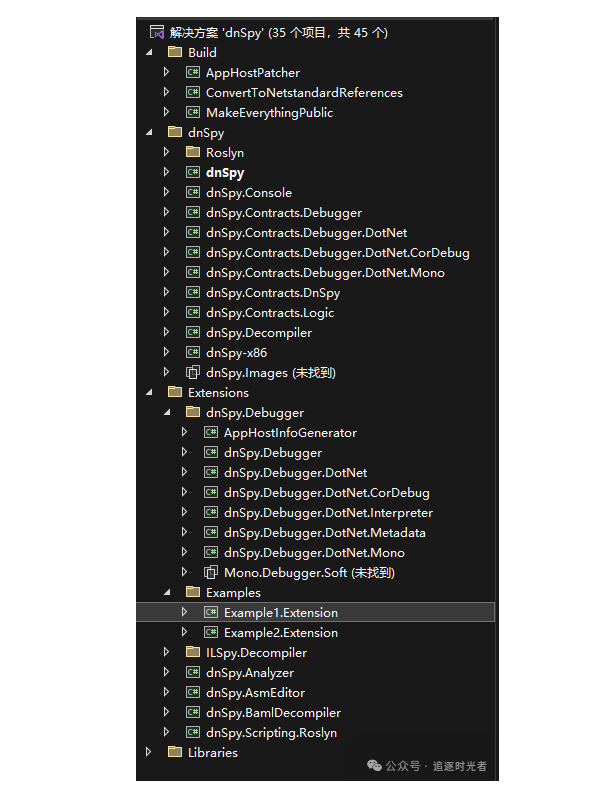Expand the Mono.Debugger.Soft project node
This screenshot has height=788, width=603.
pyautogui.click(x=184, y=572)
